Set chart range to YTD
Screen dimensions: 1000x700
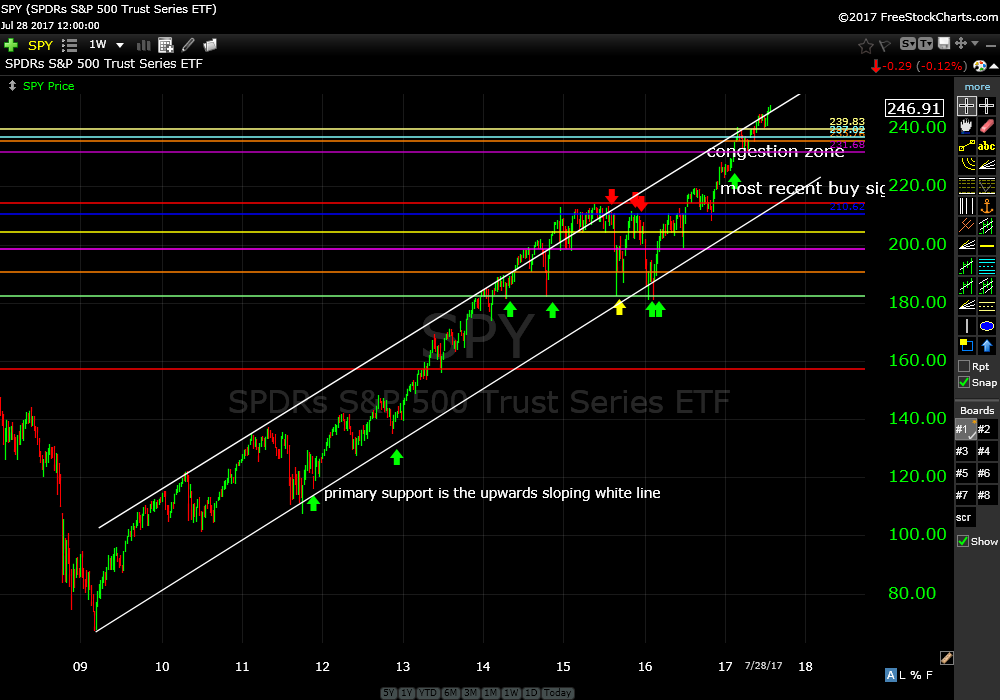click(427, 693)
